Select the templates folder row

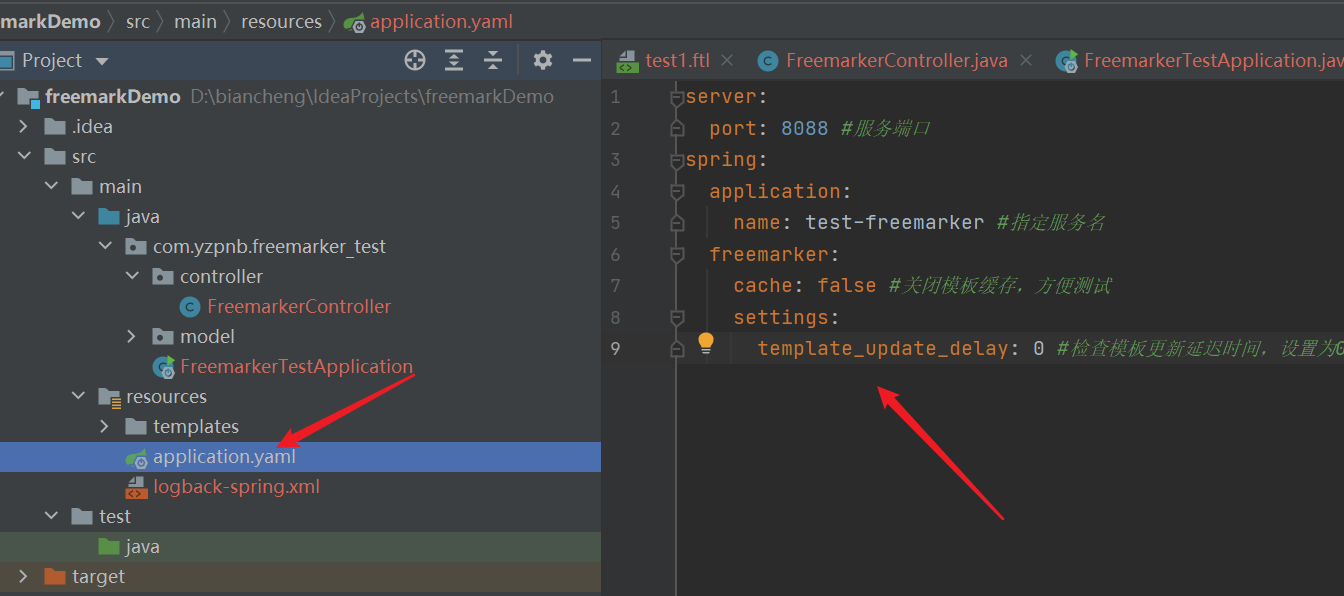point(300,427)
